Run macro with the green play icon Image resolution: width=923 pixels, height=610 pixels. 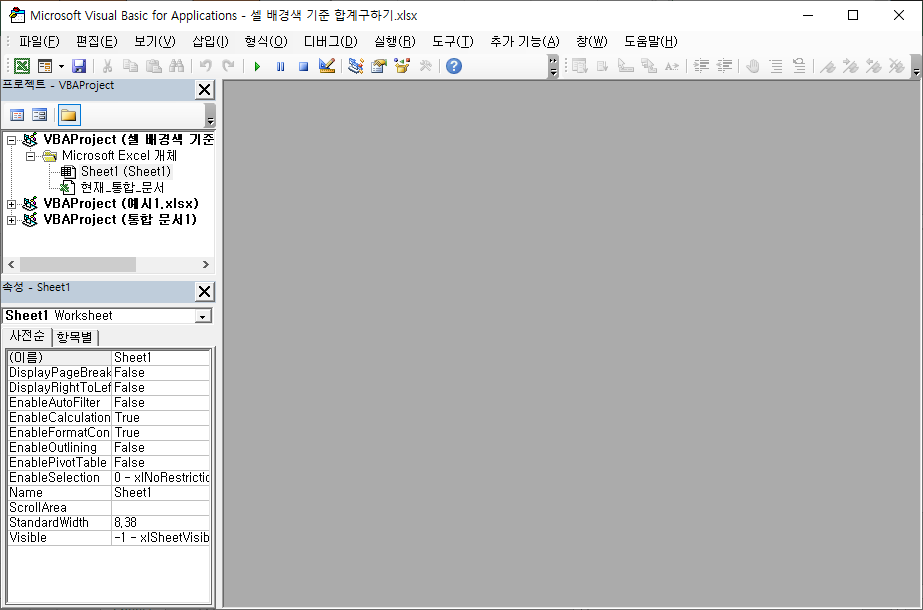tap(257, 66)
